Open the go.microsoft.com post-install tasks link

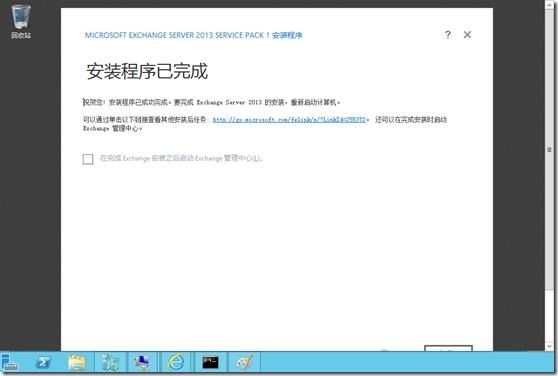(289, 120)
